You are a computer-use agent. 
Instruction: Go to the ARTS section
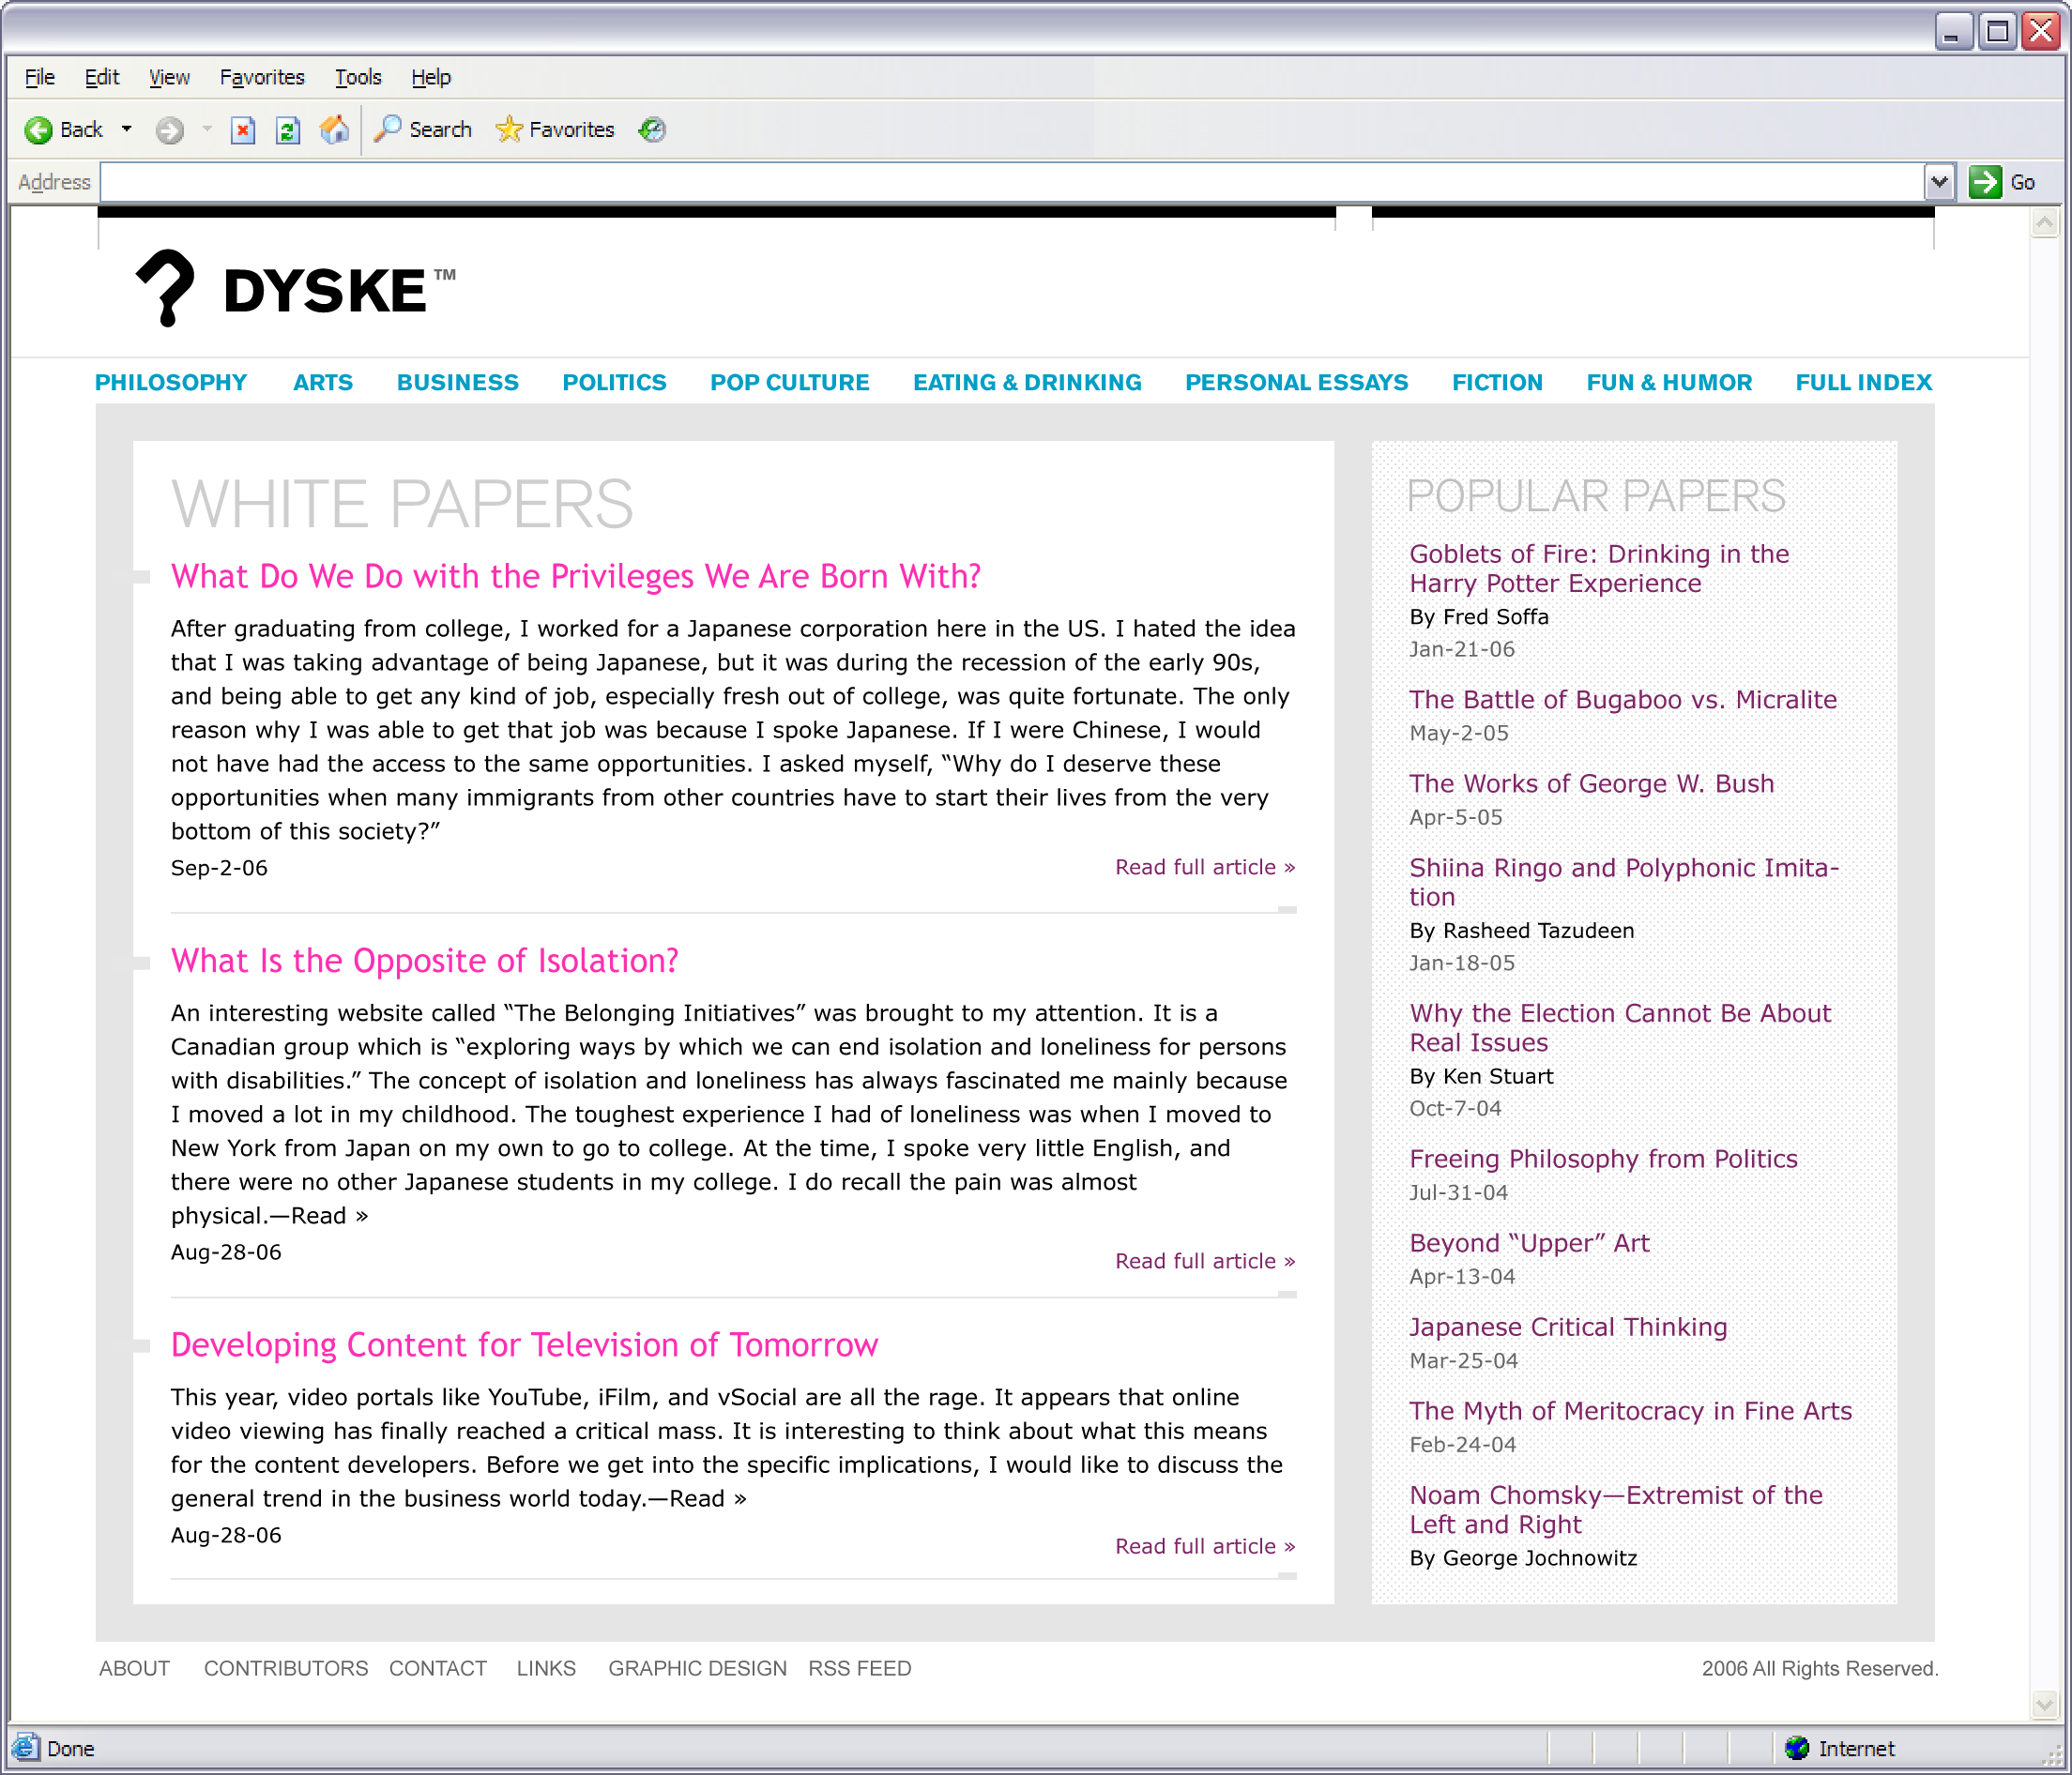(x=323, y=383)
